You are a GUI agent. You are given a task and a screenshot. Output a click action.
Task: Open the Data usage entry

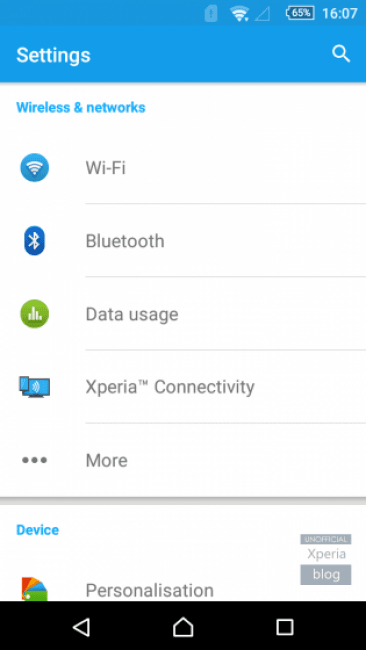(183, 314)
